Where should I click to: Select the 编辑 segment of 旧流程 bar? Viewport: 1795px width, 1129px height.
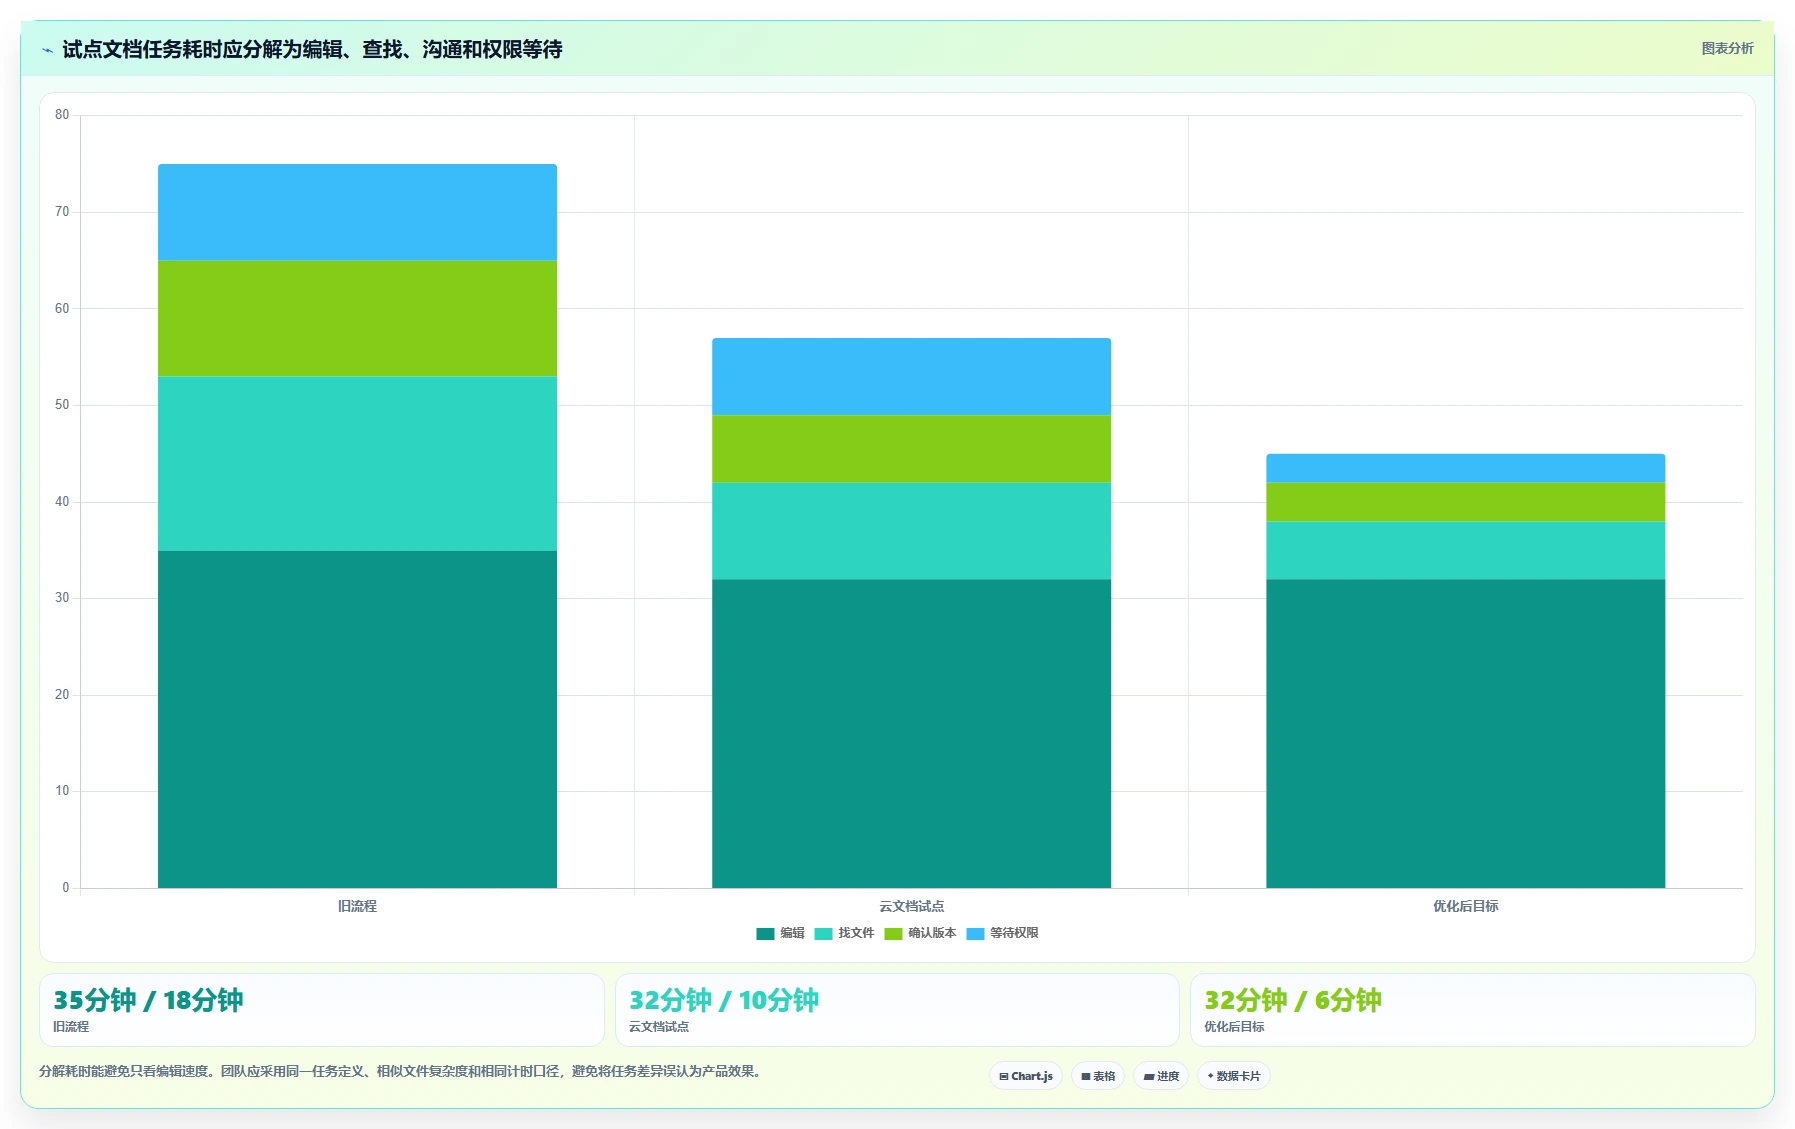357,719
